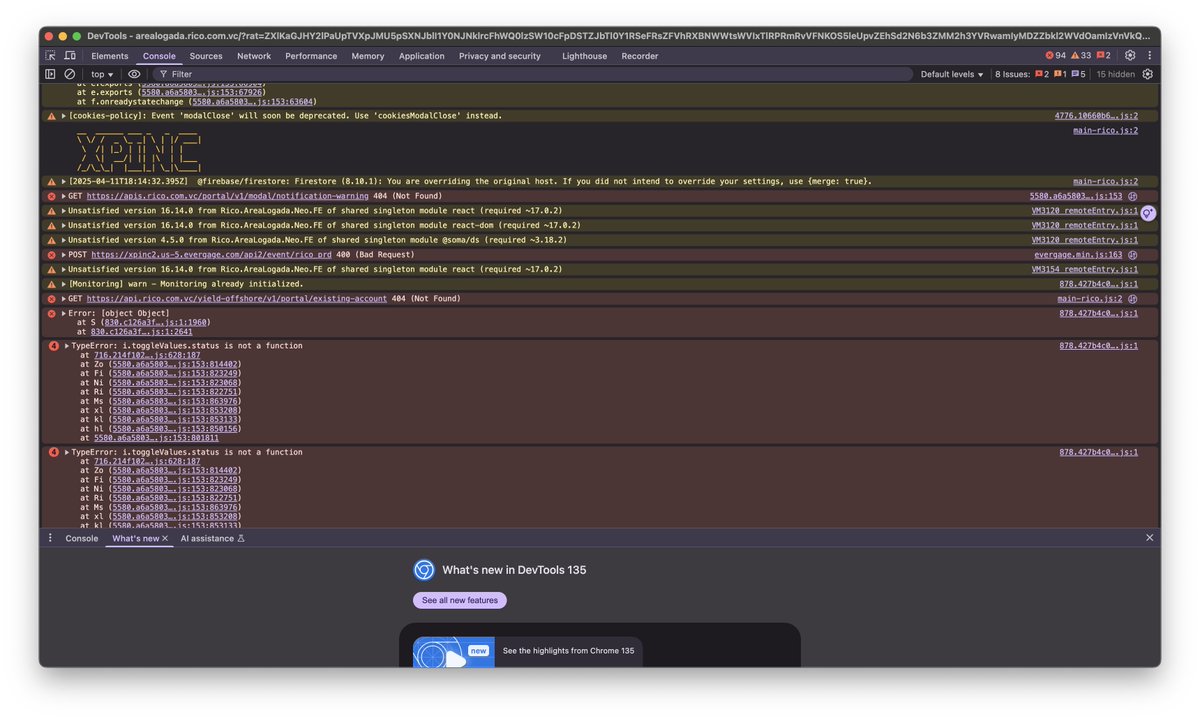Collapse the Error: [object Object] entry

tap(64, 314)
